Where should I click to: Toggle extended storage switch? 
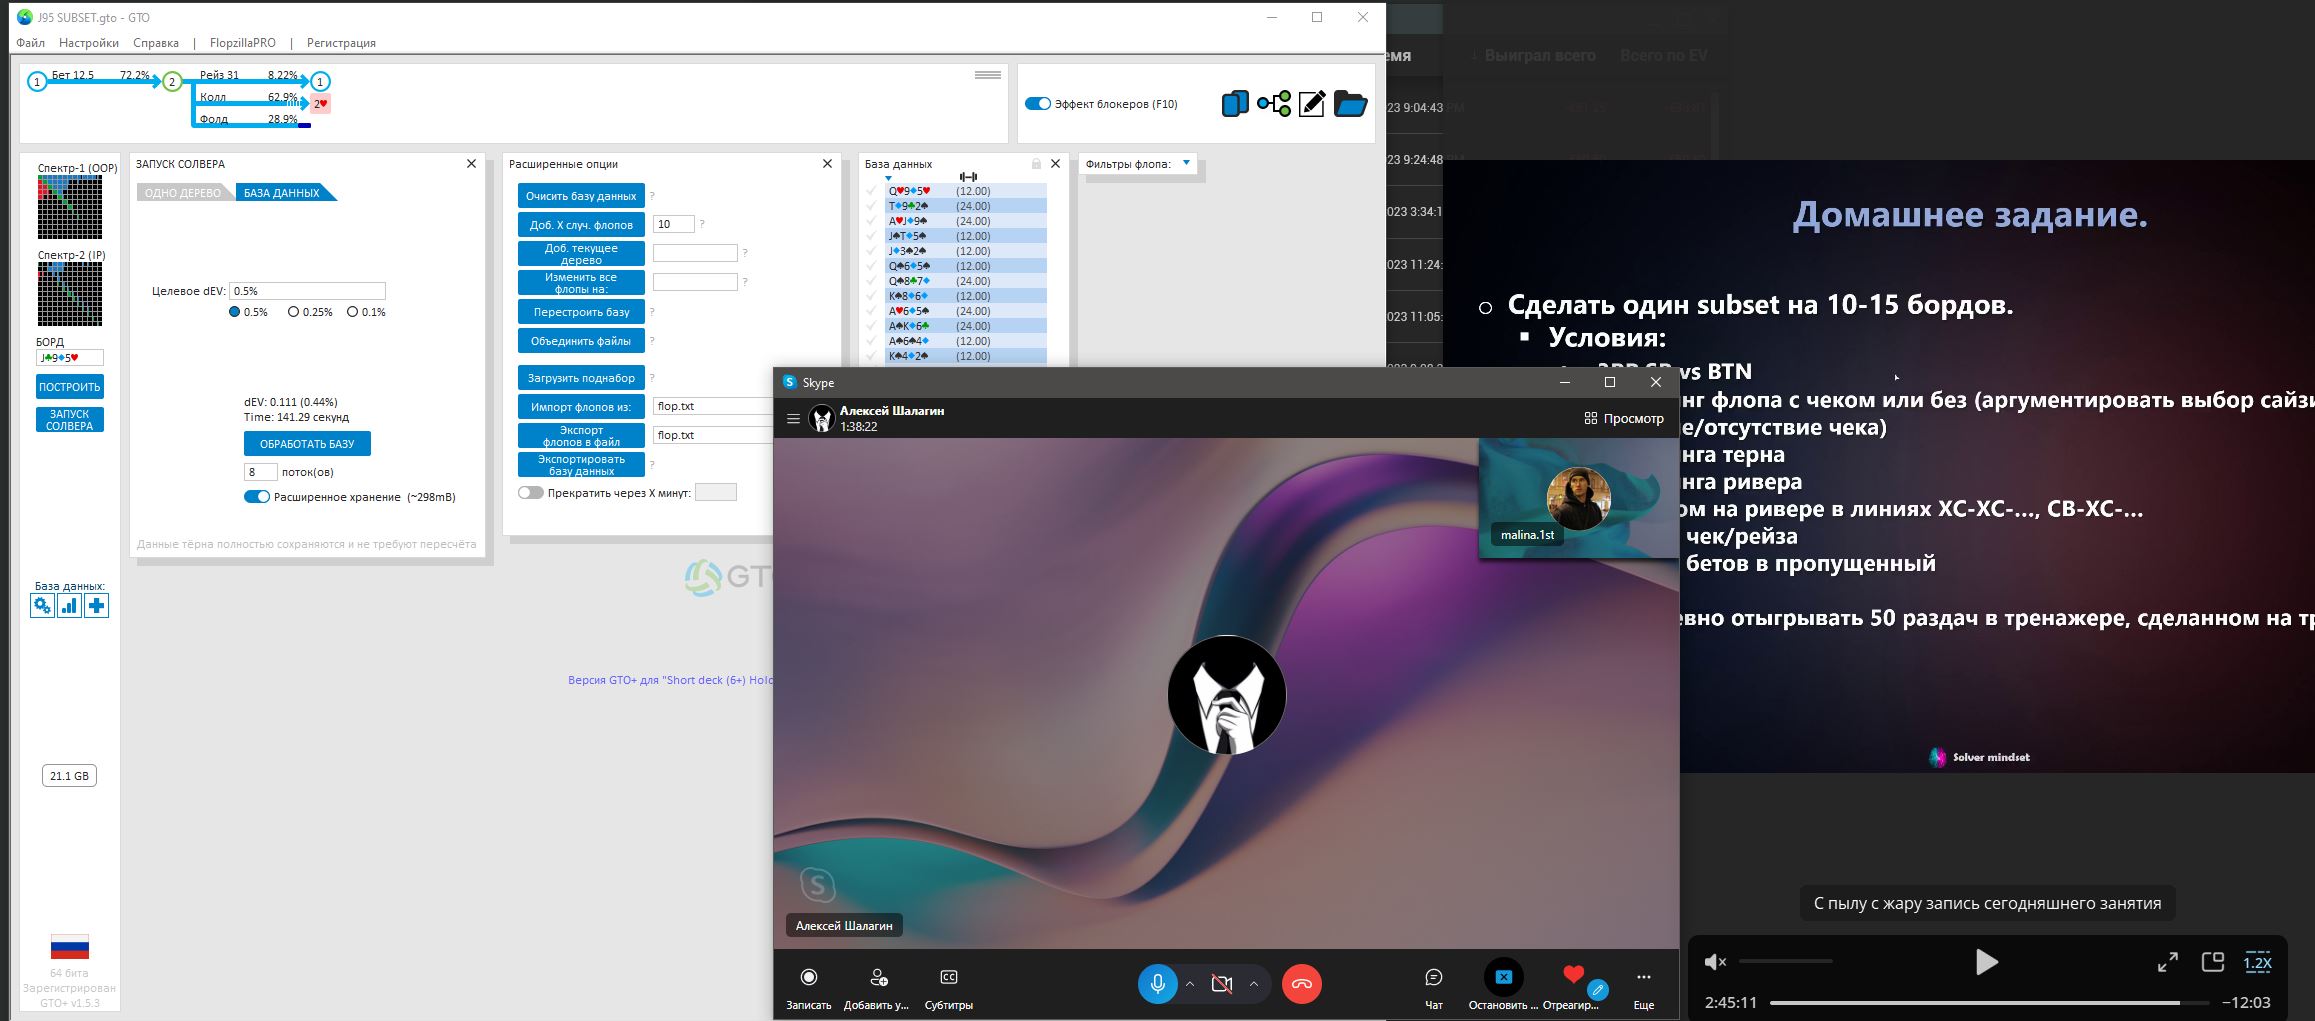coord(257,497)
